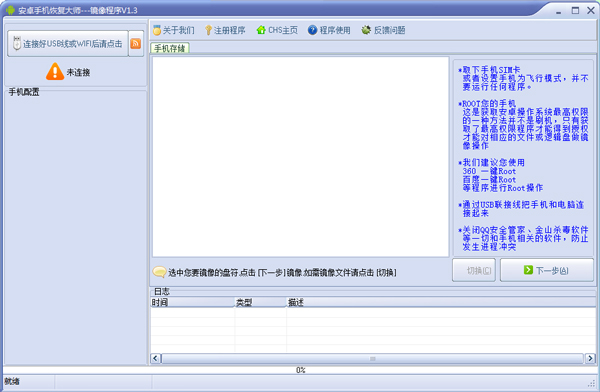This screenshot has height=392, width=600.
Task: Click the 就绪 status bar text
Action: (x=12, y=381)
